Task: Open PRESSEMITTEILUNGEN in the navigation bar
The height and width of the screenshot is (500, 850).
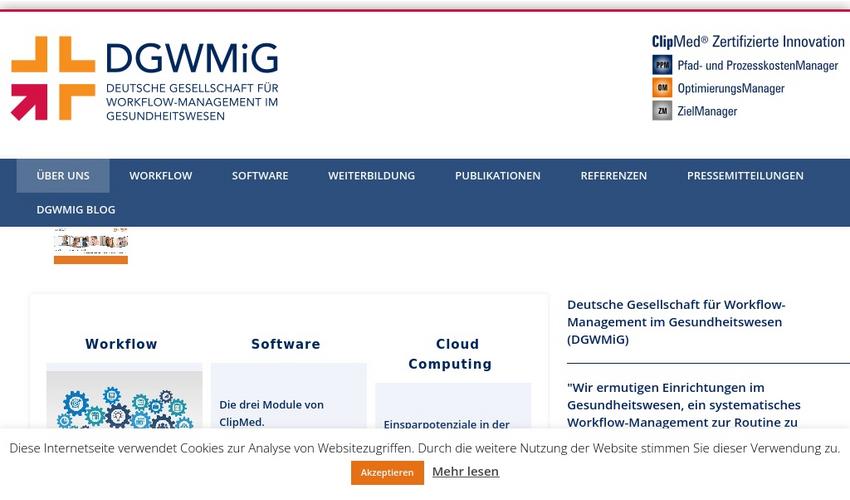Action: (x=745, y=176)
